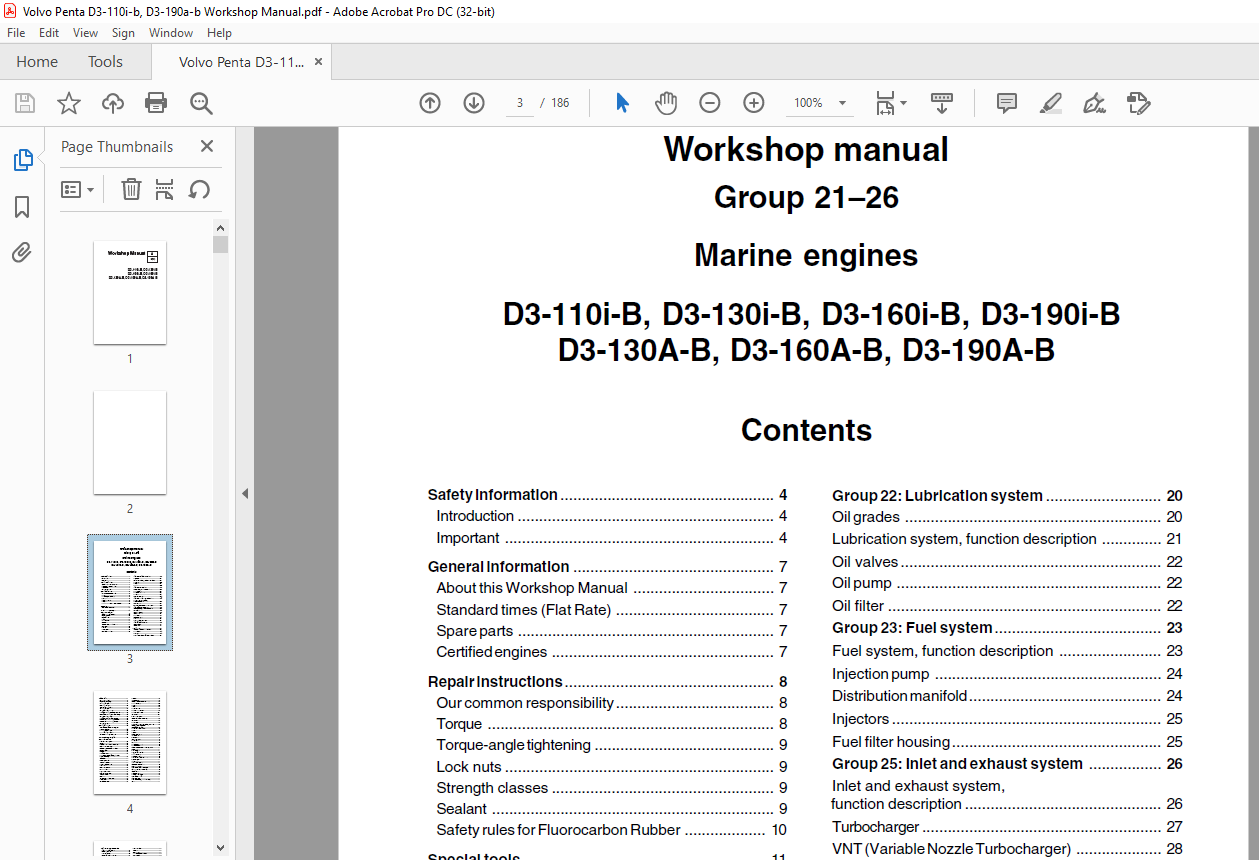Screen dimensions: 1259x860
Task: Click the scrolling mode toolbar icon
Action: (942, 103)
